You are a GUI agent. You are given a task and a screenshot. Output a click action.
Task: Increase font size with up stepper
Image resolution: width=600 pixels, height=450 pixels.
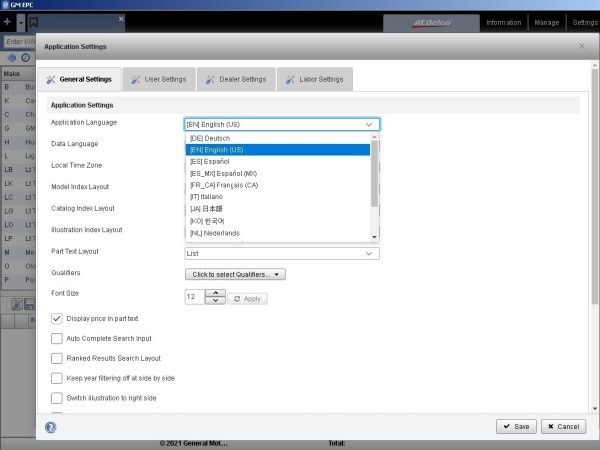tap(215, 293)
